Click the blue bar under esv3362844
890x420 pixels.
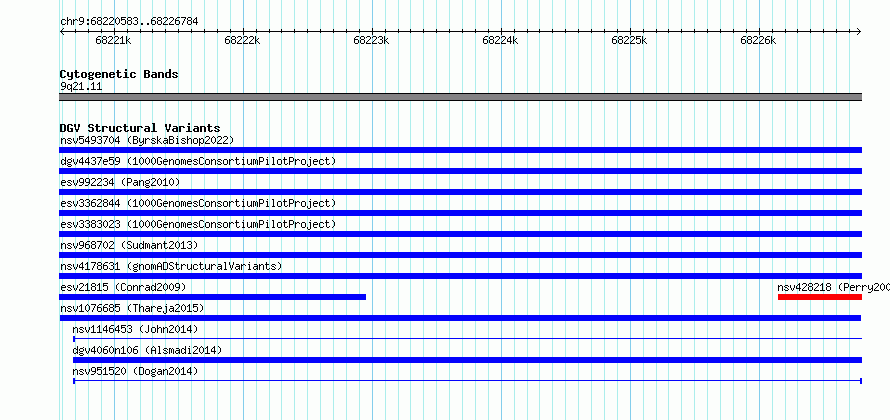pos(460,213)
